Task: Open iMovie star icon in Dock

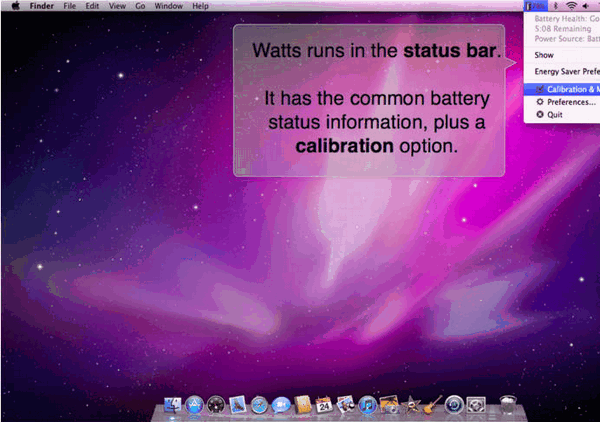Action: (411, 405)
